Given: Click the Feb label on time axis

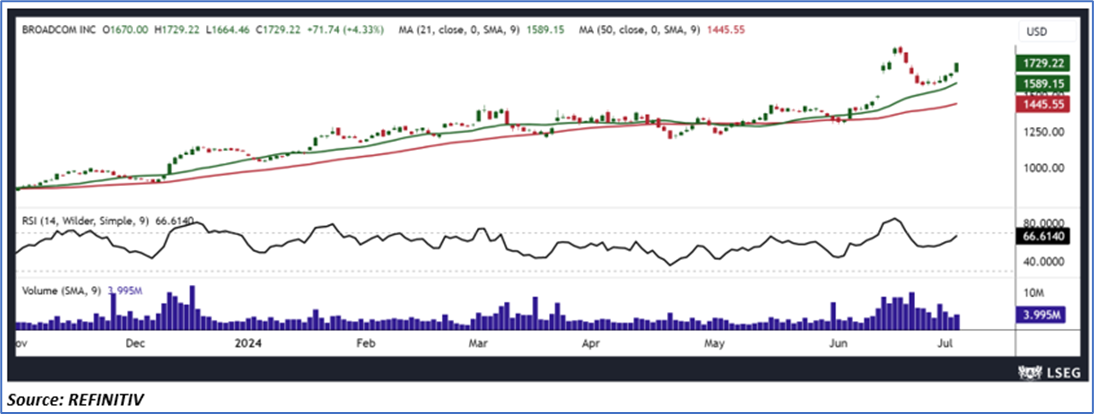Looking at the screenshot, I should [365, 343].
